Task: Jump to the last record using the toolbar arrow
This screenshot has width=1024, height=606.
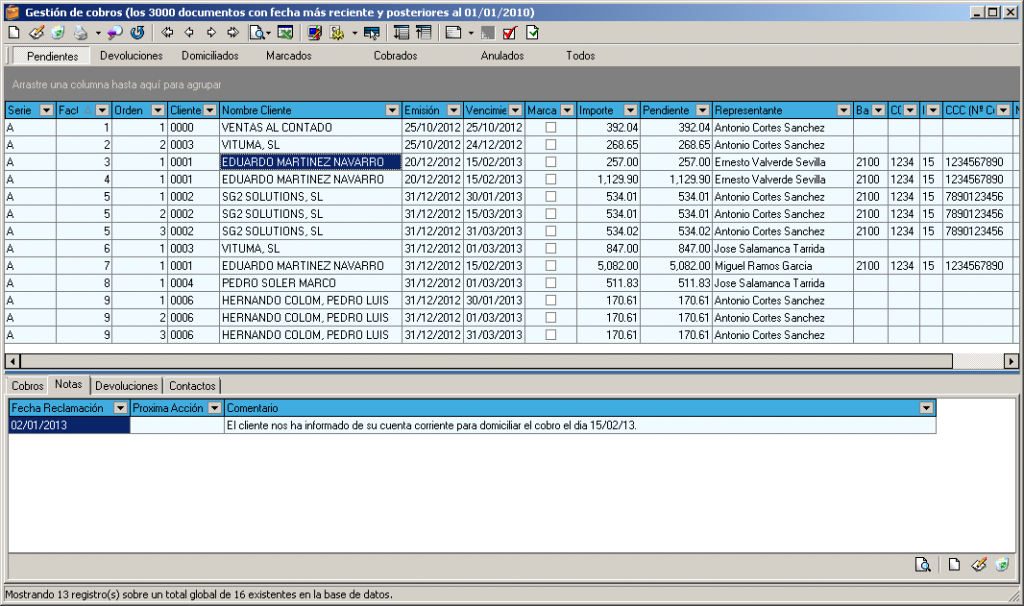Action: [x=232, y=33]
